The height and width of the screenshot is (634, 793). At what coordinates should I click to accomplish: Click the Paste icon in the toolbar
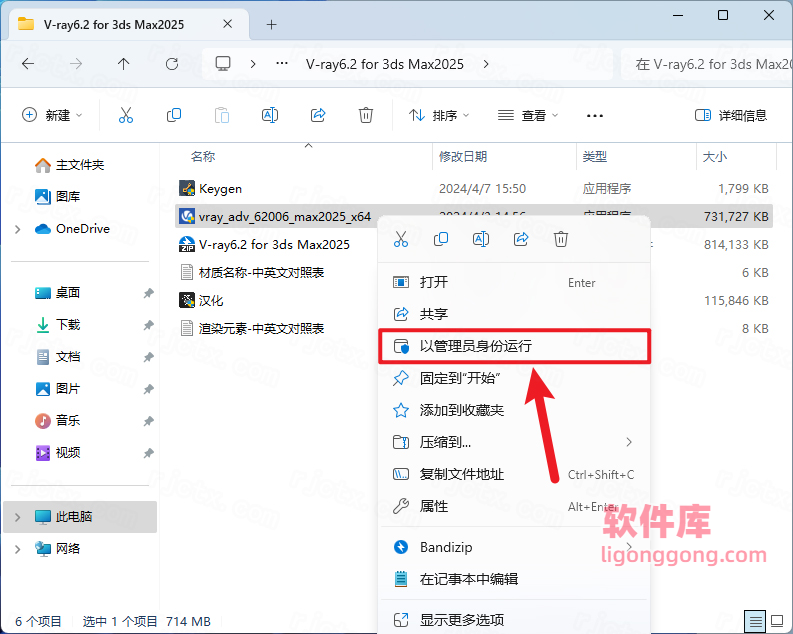pos(222,115)
